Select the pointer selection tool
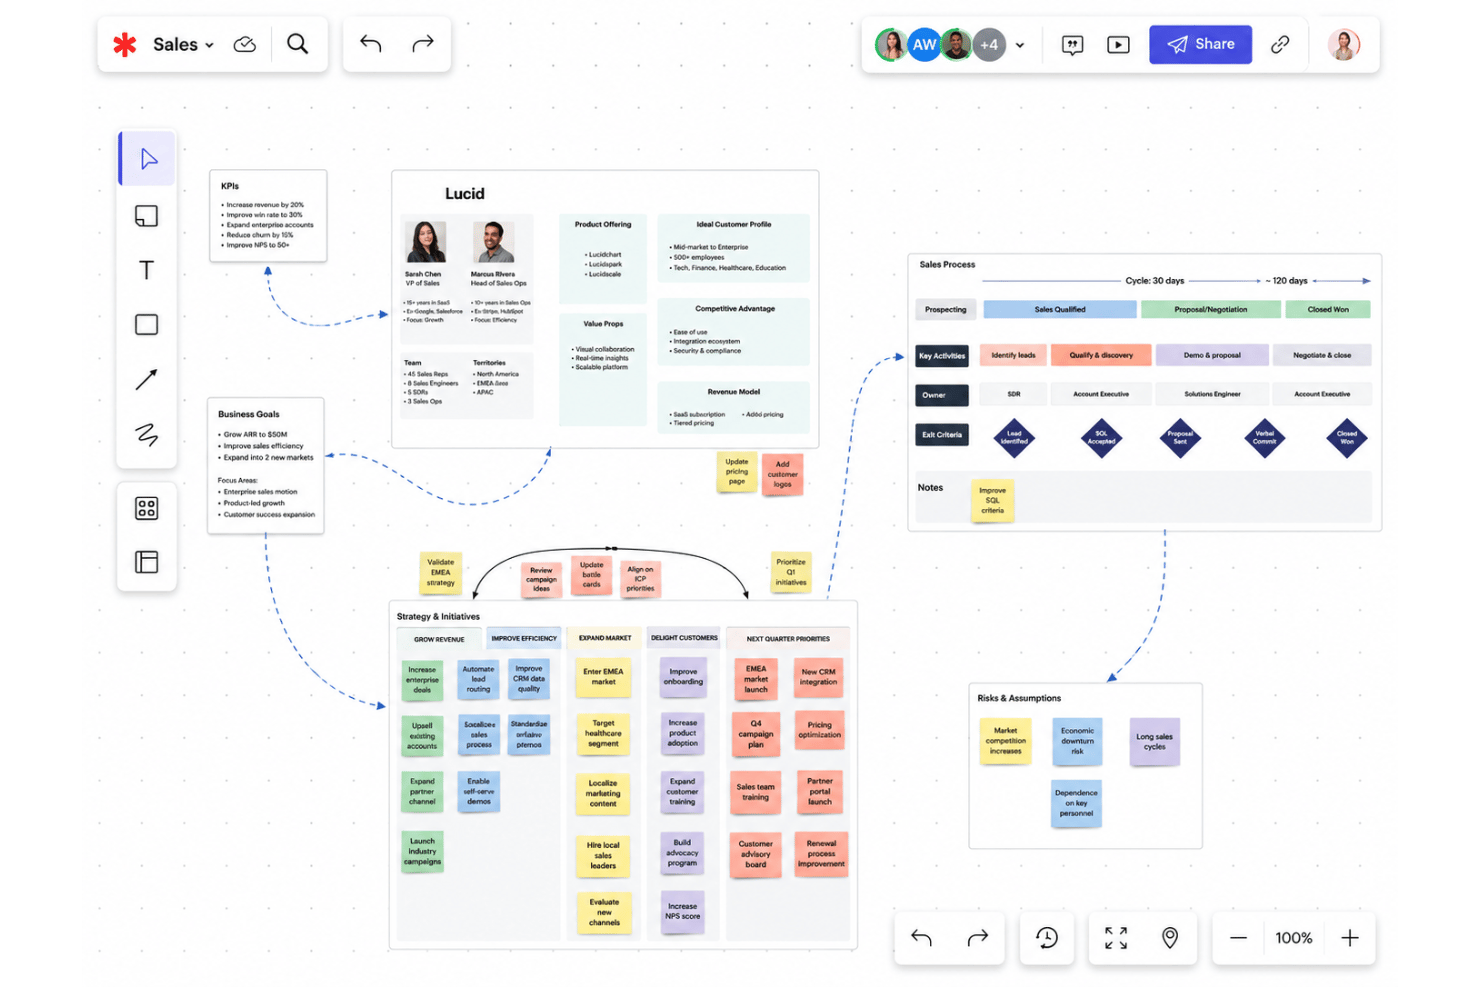Screen dimensions: 1480x987 147,159
